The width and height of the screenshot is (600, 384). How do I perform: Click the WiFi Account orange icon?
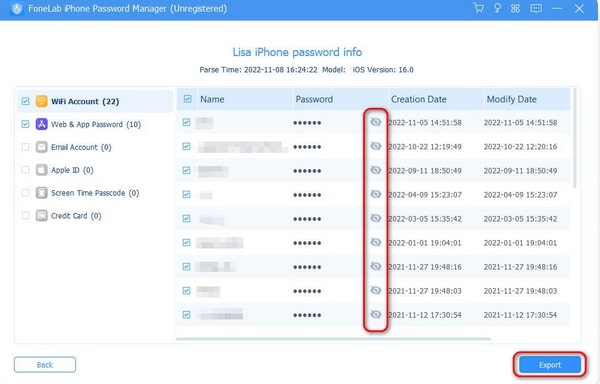pyautogui.click(x=42, y=101)
